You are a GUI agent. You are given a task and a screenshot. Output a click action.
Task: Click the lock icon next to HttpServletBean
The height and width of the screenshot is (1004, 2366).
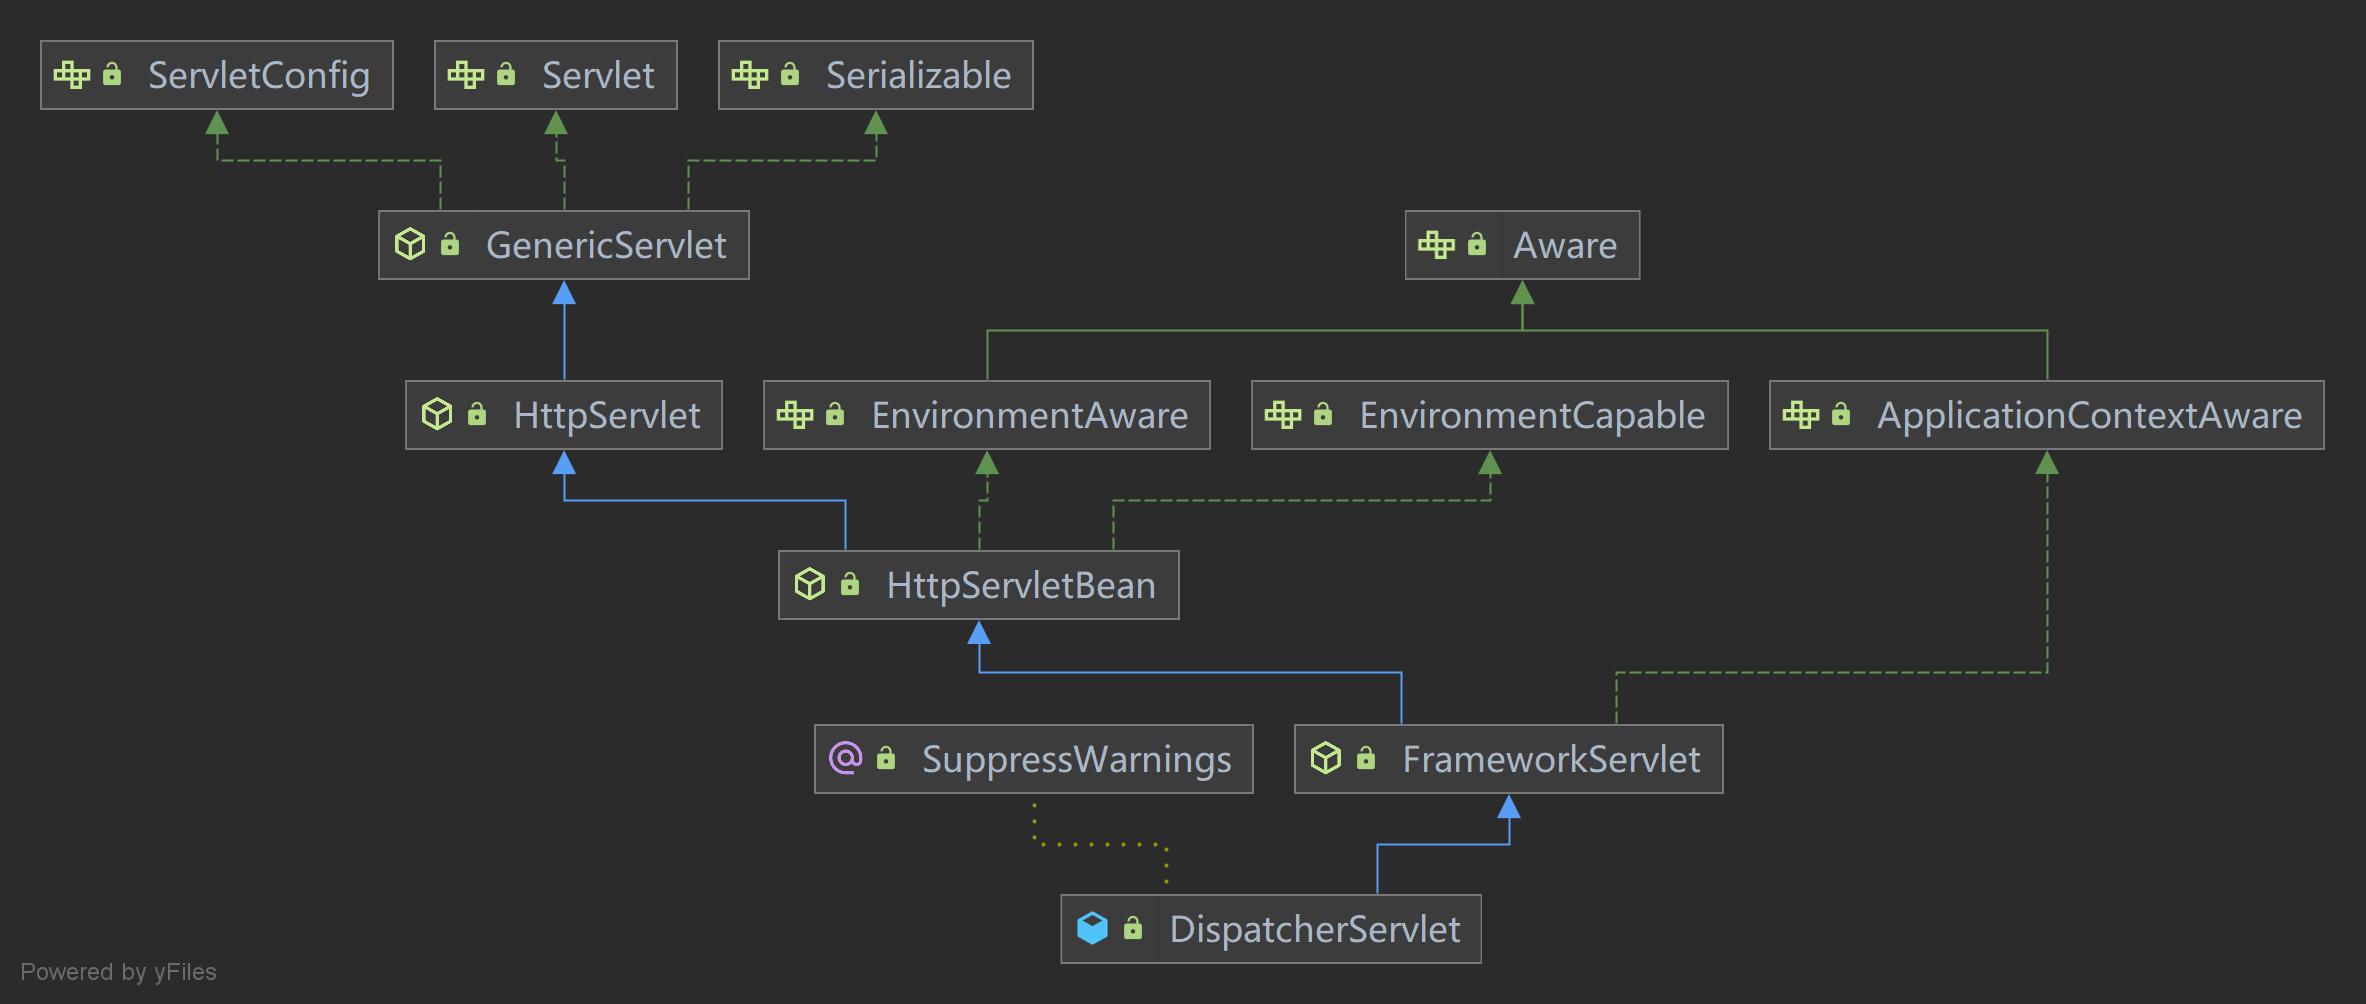point(850,585)
